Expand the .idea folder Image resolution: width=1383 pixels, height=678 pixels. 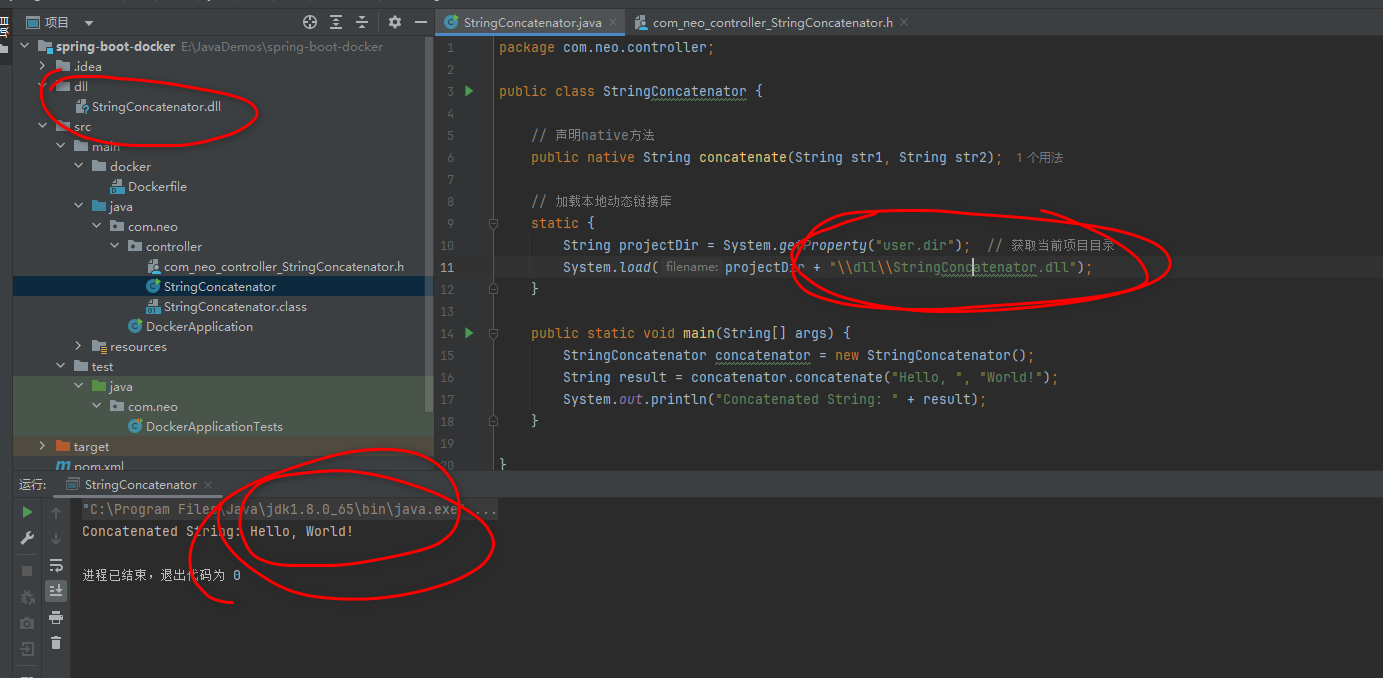[x=43, y=66]
